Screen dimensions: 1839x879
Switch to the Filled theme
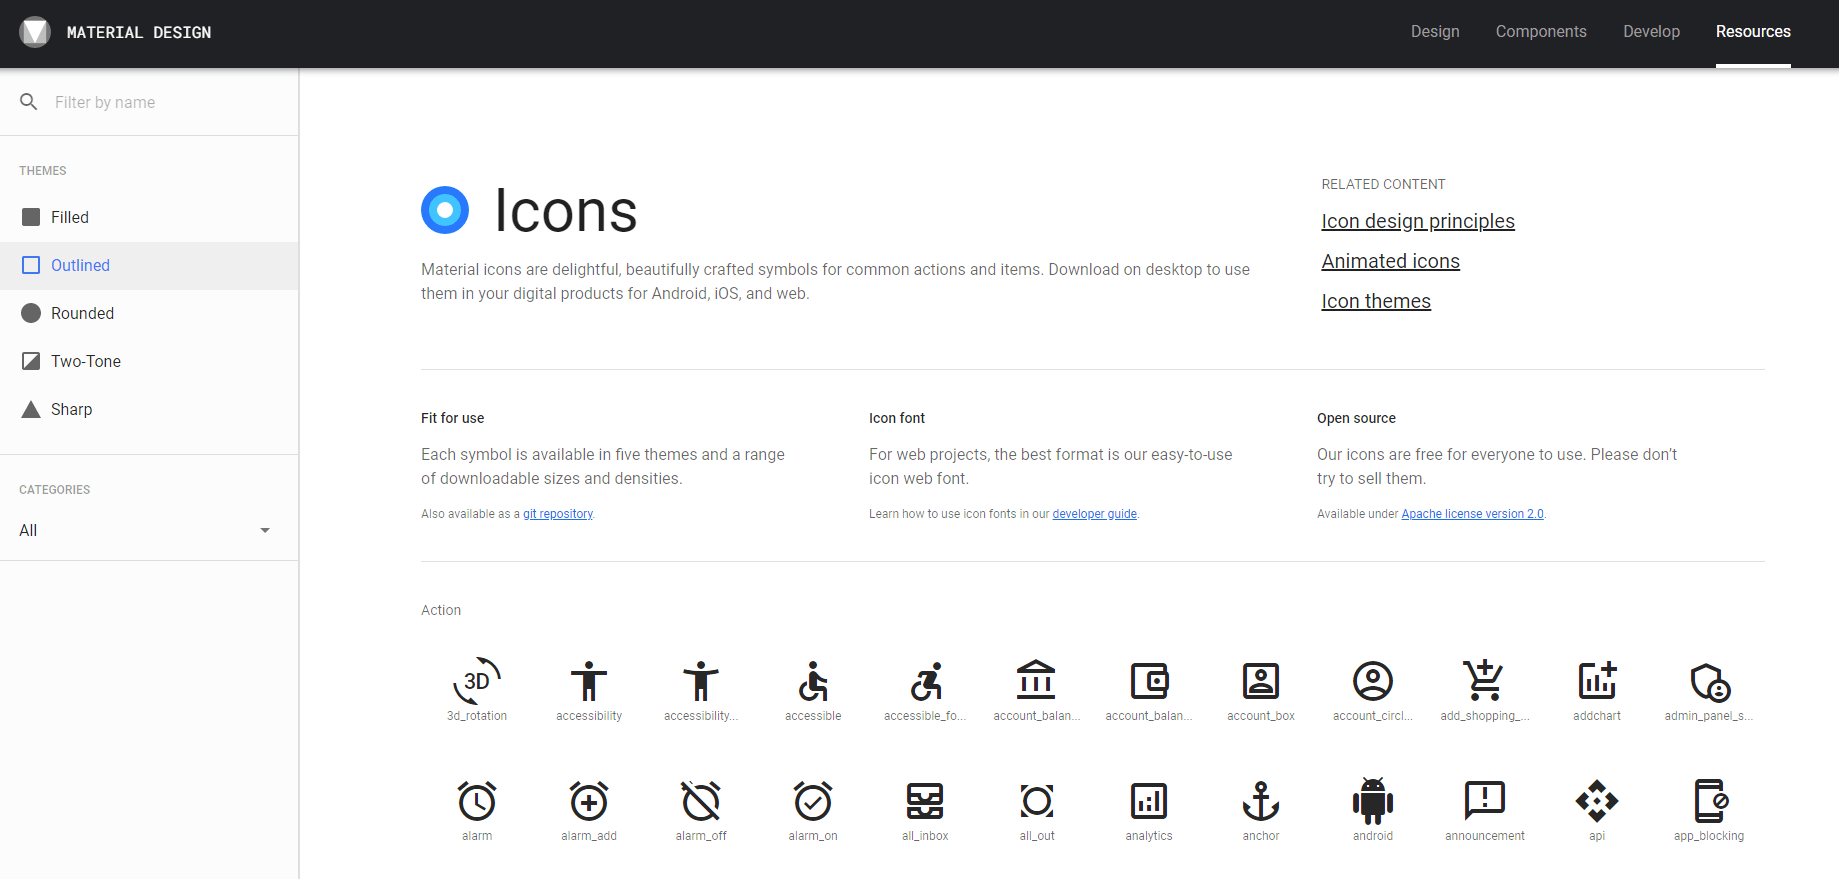click(x=149, y=218)
